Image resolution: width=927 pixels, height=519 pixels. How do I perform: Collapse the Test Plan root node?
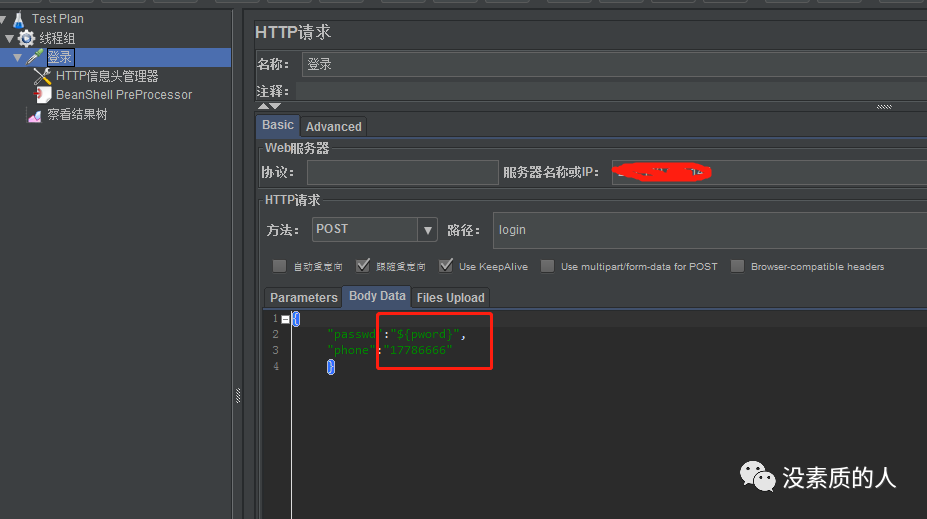click(x=2, y=20)
